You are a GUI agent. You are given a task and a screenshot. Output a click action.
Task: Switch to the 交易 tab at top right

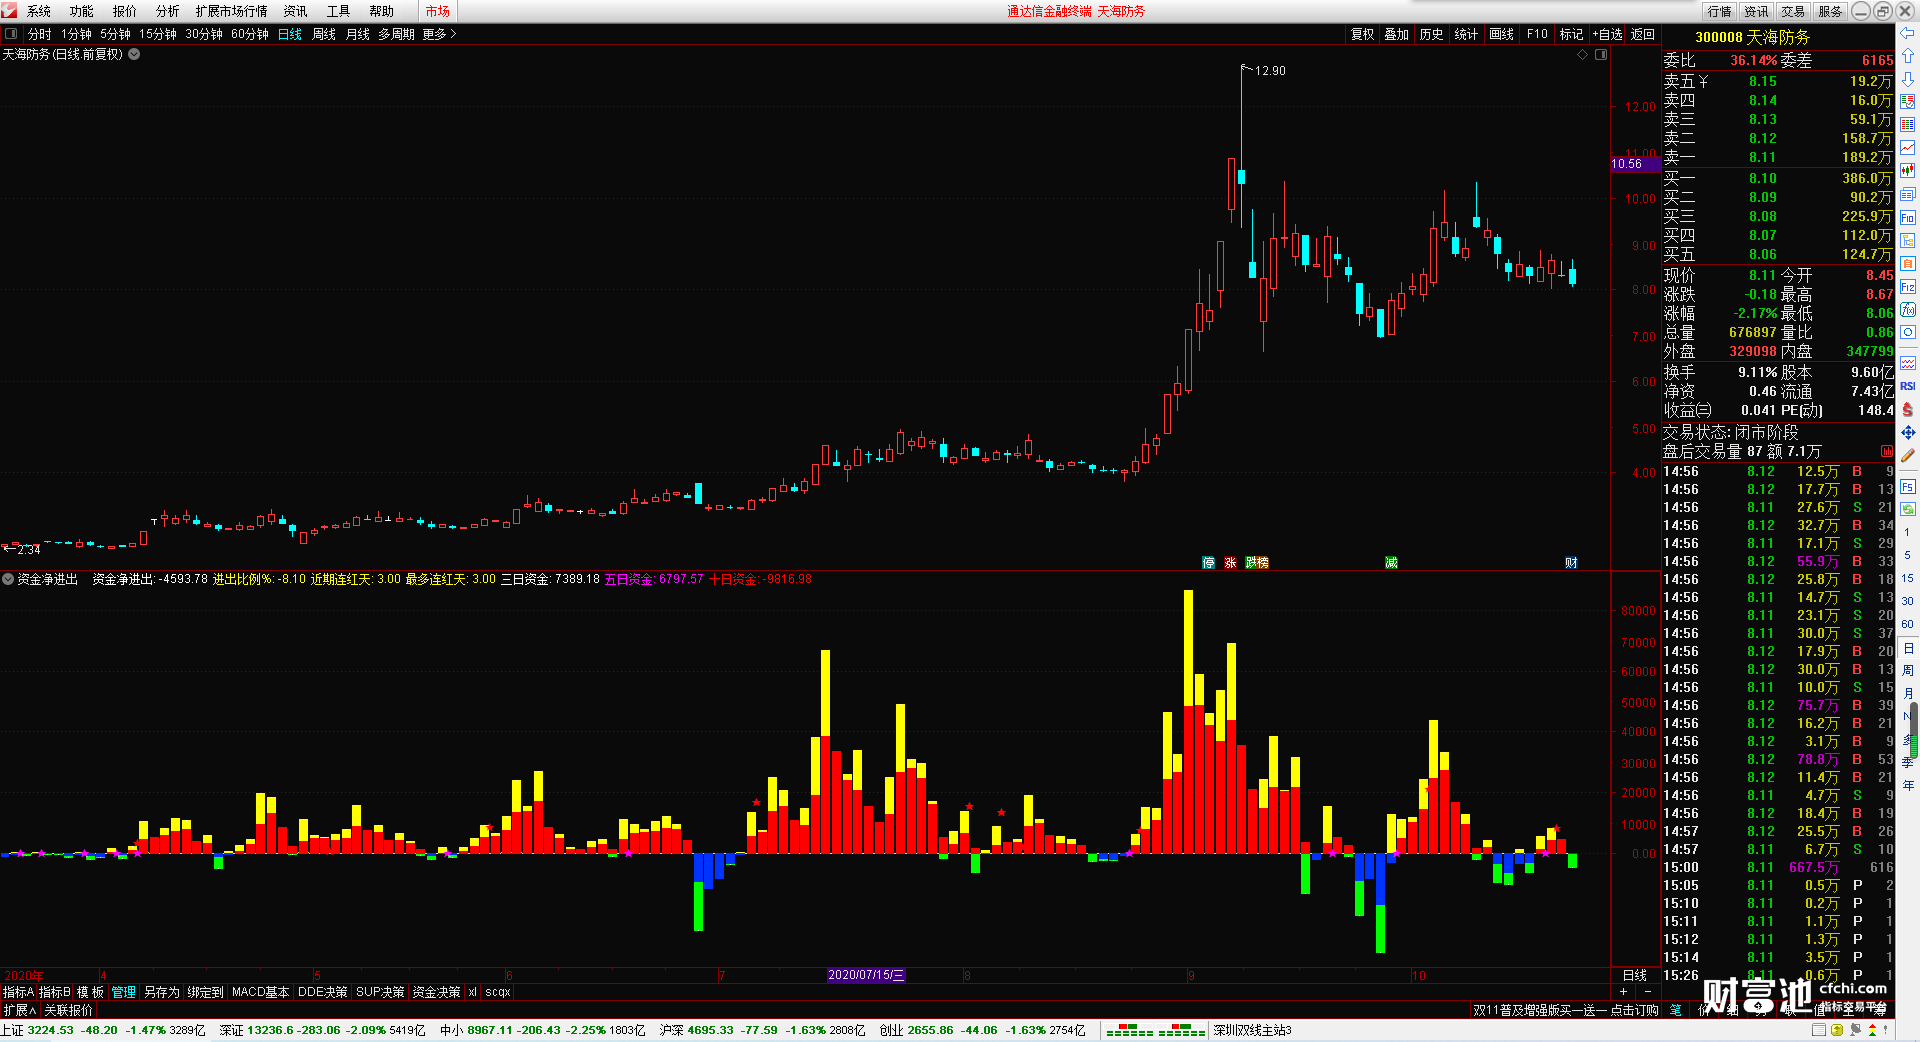[1794, 11]
